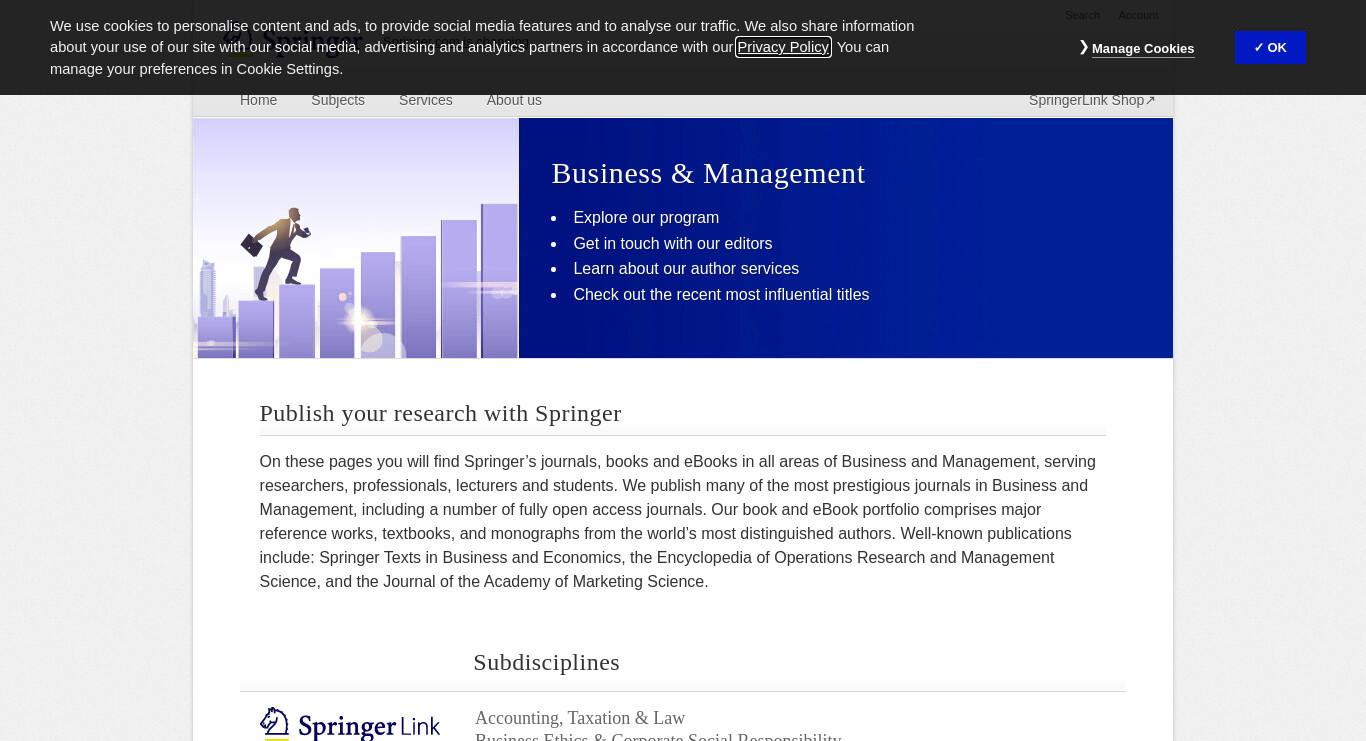Click the Business & Management banner heading
The height and width of the screenshot is (741, 1366).
(x=708, y=173)
